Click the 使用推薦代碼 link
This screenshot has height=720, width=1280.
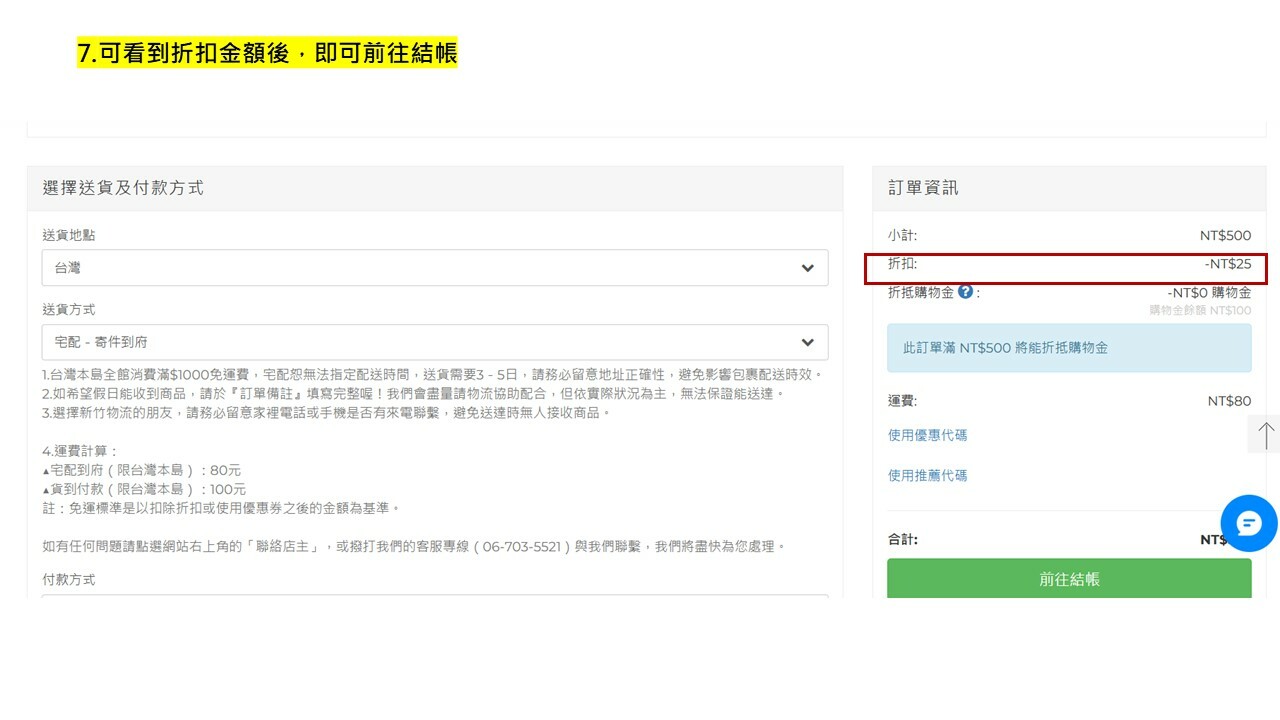point(927,475)
